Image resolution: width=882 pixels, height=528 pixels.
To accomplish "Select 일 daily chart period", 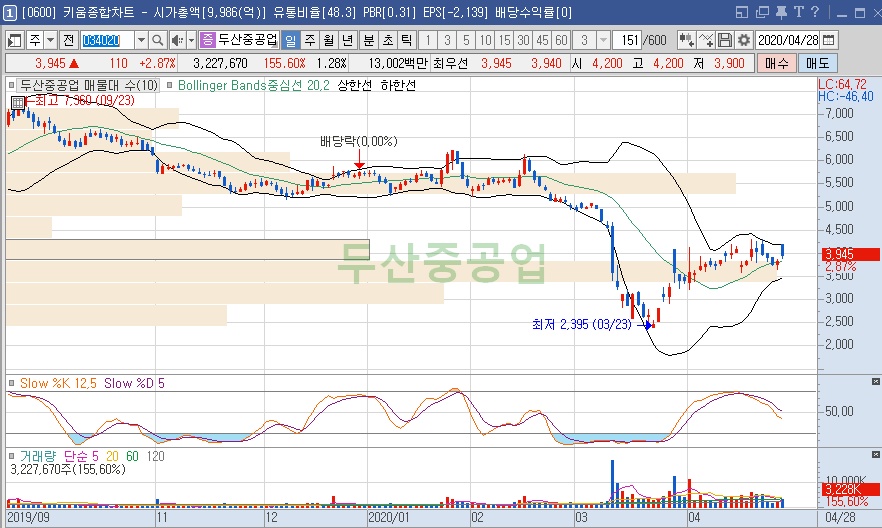I will pos(290,40).
